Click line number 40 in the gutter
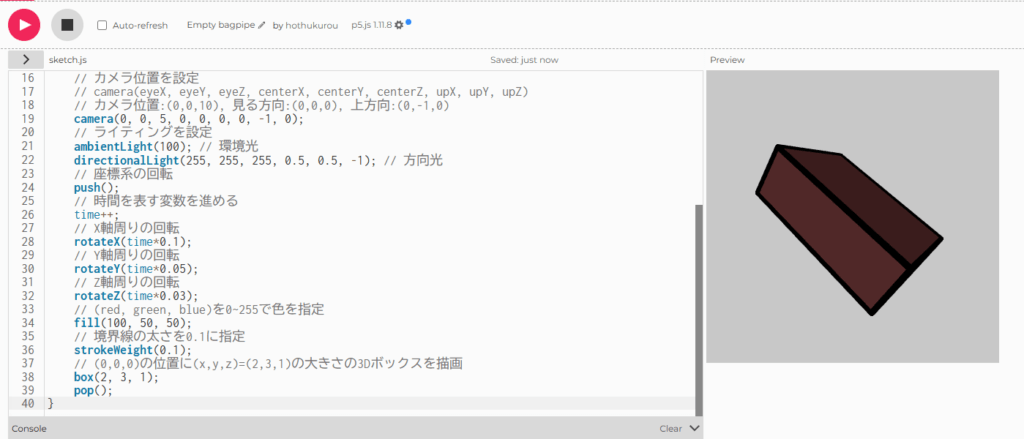 click(28, 404)
